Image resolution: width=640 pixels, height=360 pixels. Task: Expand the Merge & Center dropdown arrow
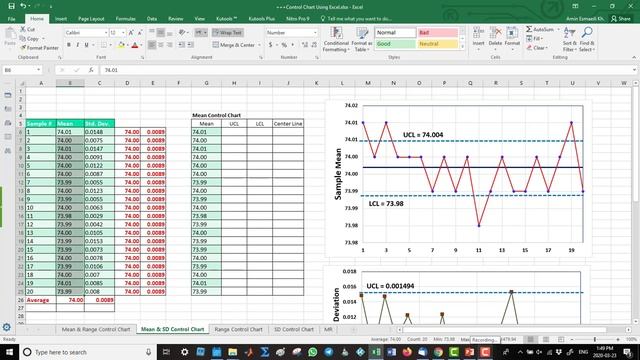pos(259,45)
